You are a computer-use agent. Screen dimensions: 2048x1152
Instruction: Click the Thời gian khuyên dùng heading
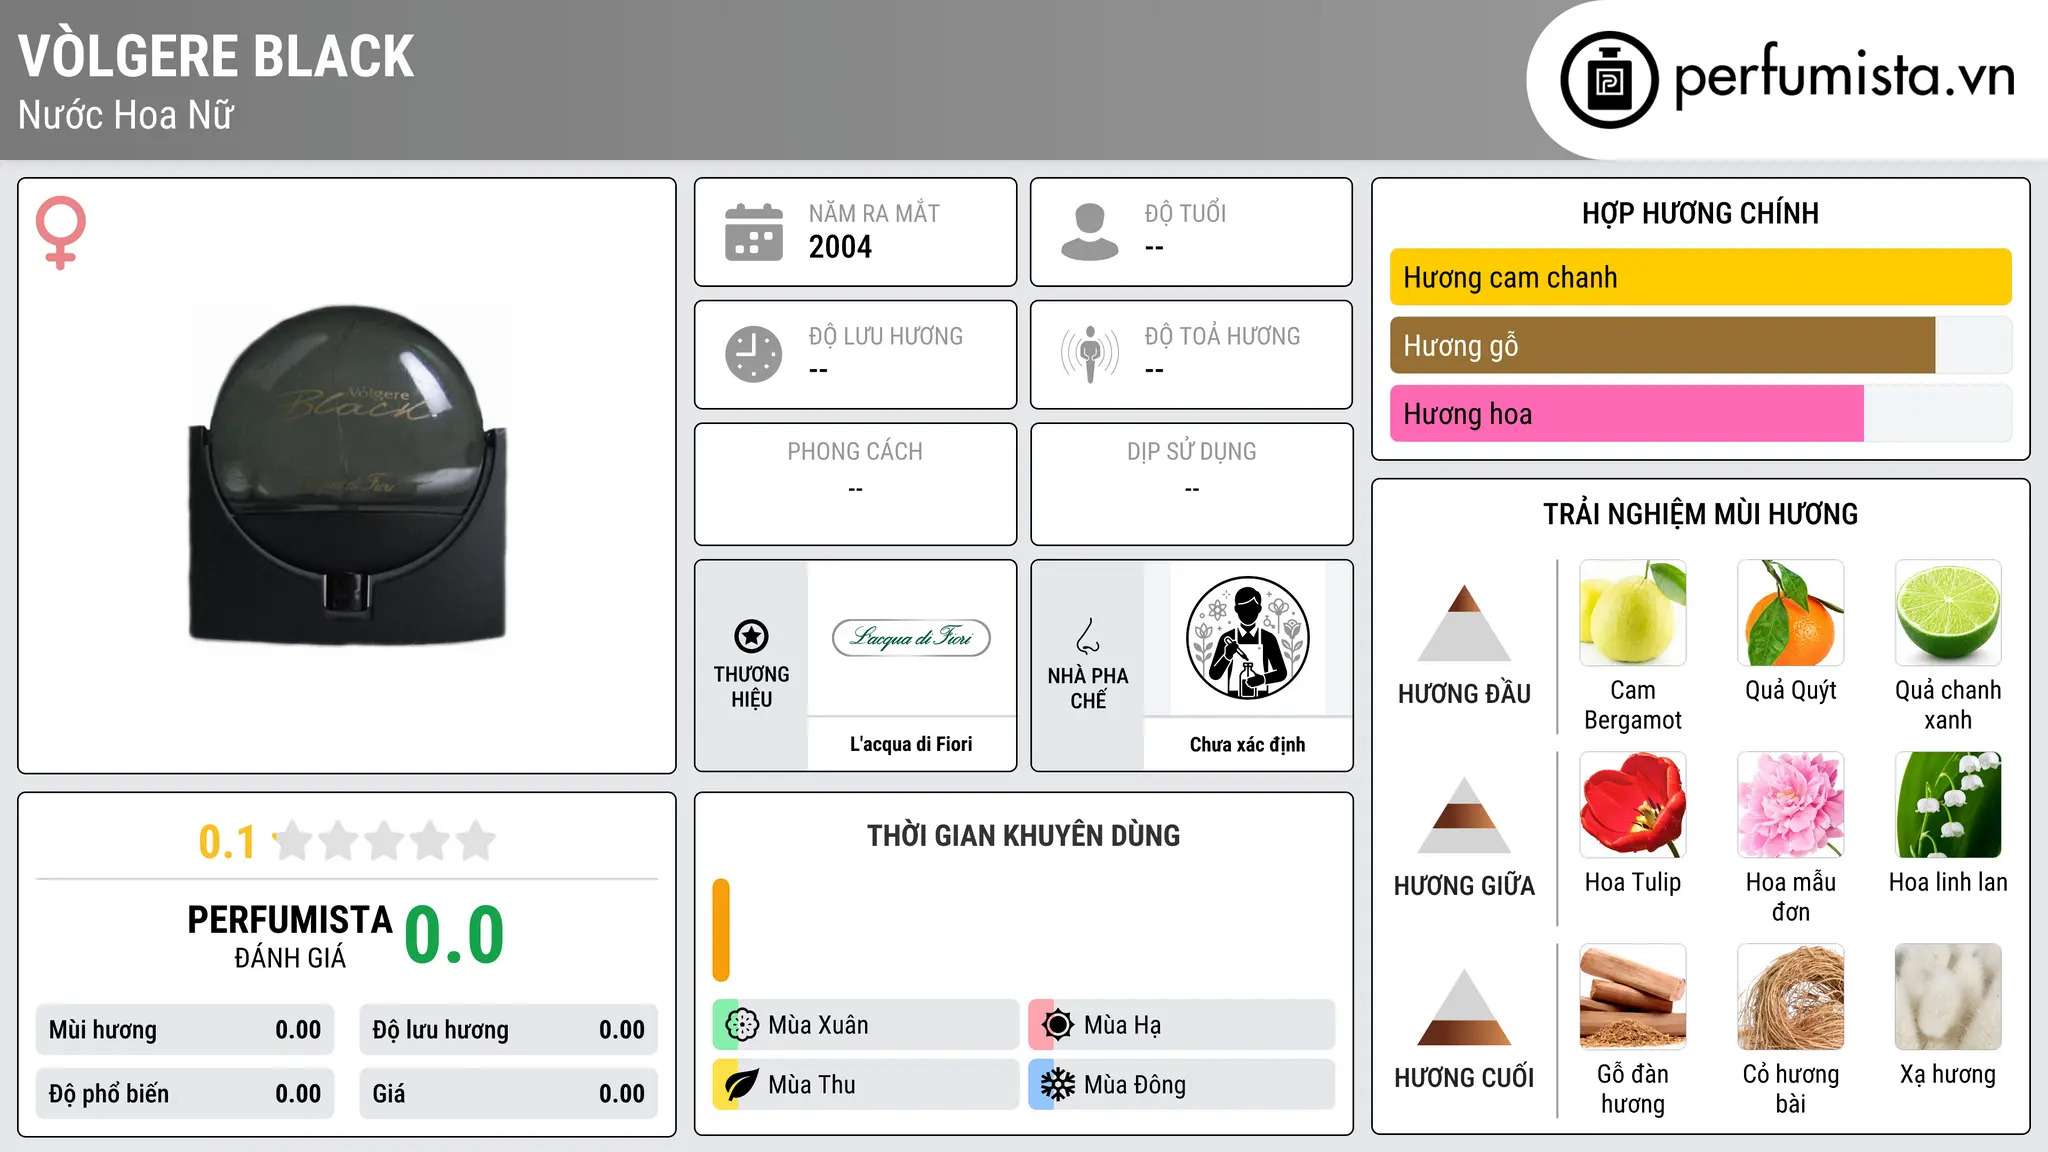pyautogui.click(x=1023, y=835)
